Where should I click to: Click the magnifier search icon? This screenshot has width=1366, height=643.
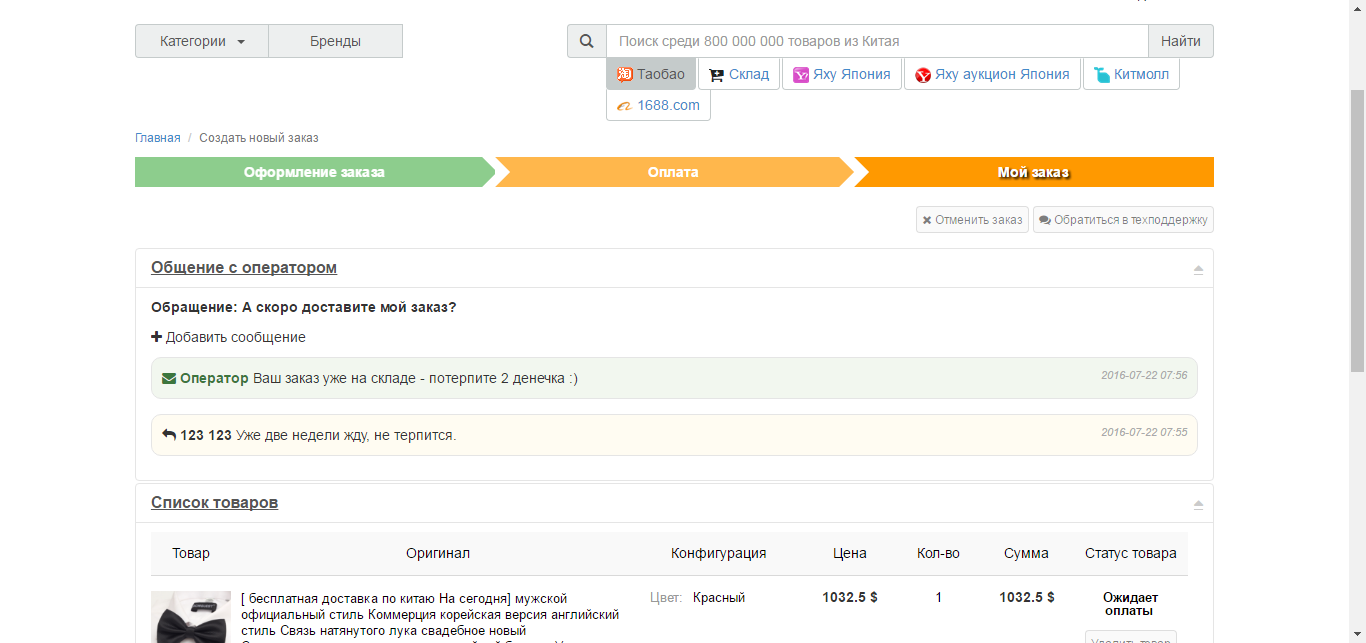tap(587, 41)
